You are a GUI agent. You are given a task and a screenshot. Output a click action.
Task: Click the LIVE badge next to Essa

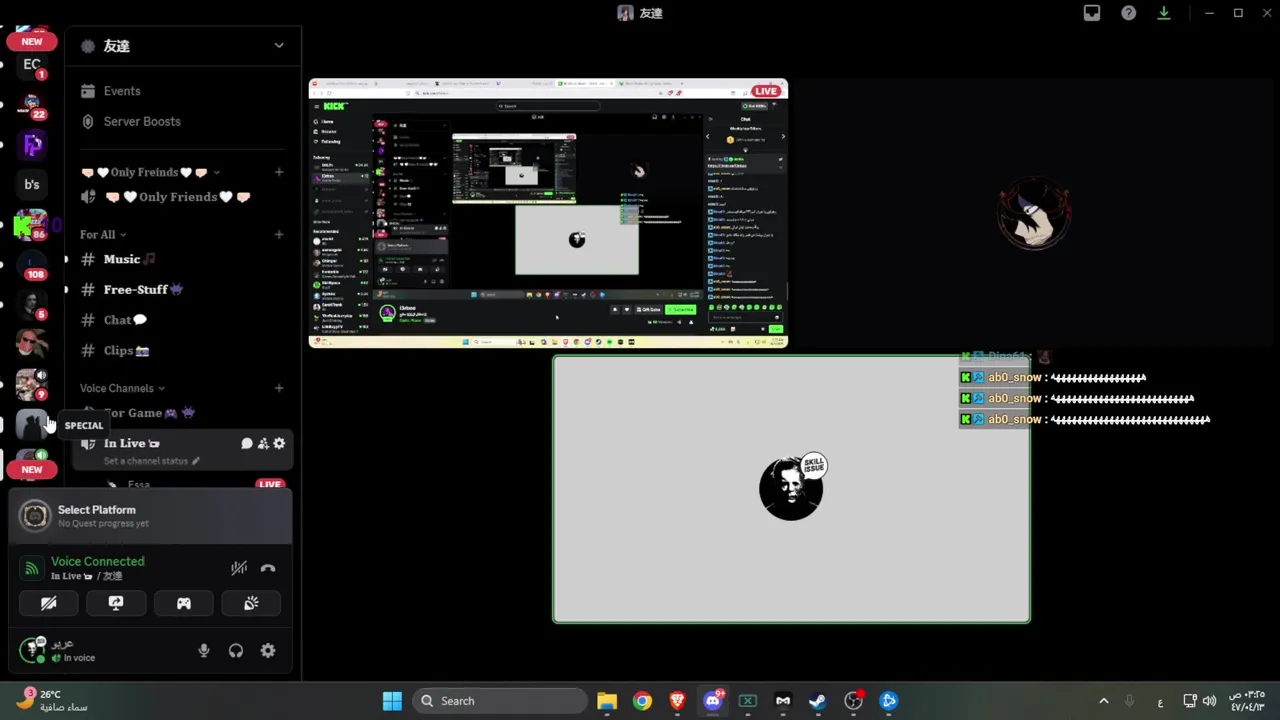[x=269, y=484]
